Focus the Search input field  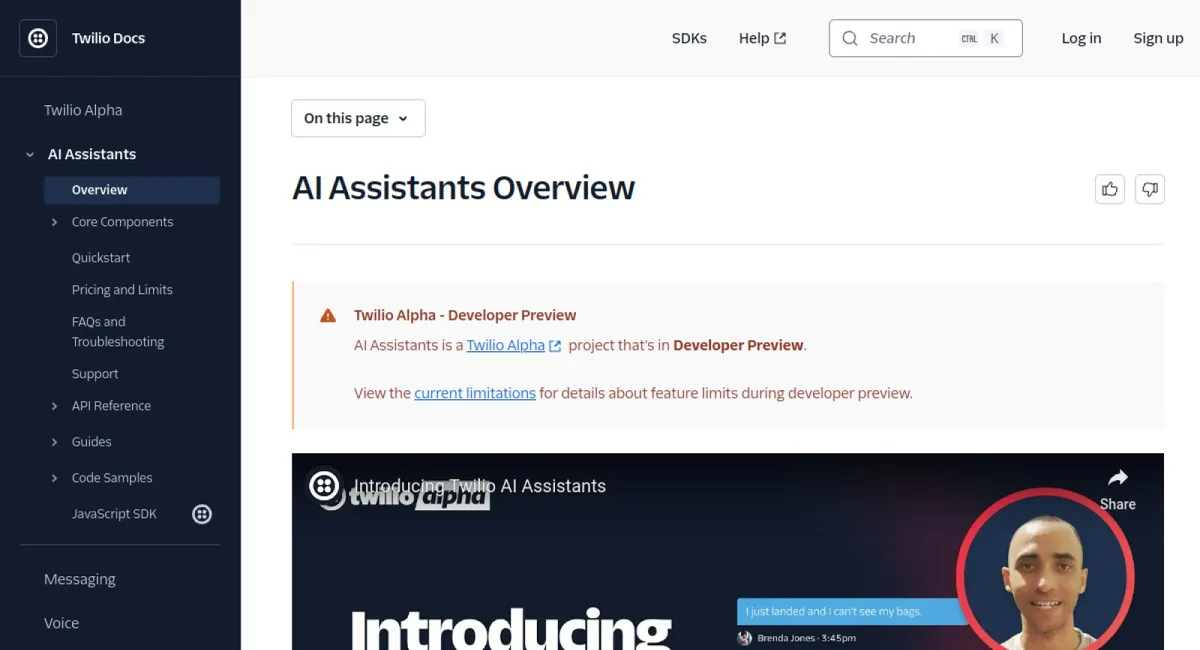925,38
